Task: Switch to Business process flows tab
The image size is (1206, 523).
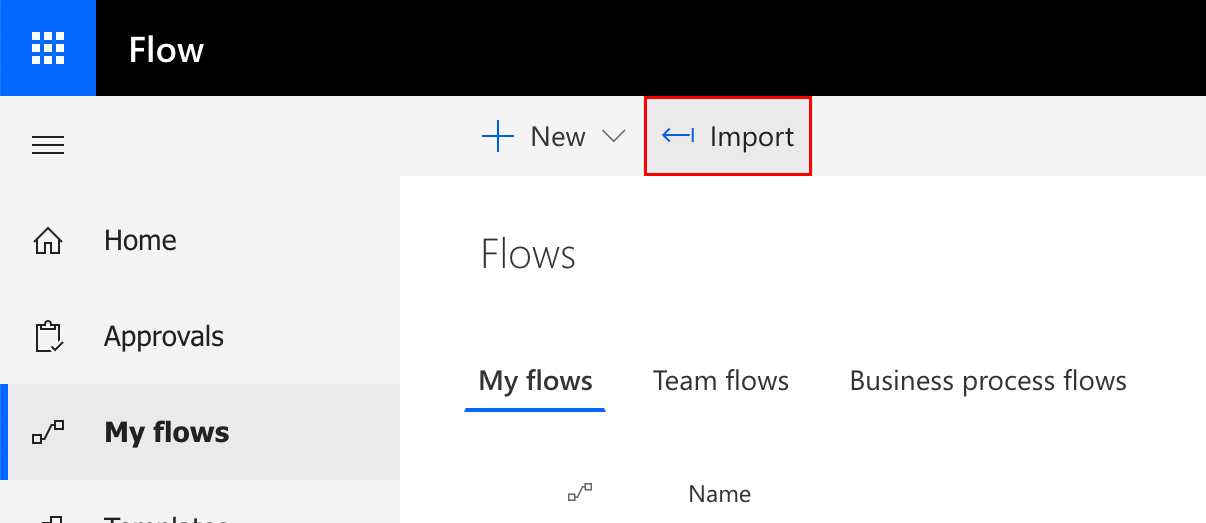Action: (988, 381)
